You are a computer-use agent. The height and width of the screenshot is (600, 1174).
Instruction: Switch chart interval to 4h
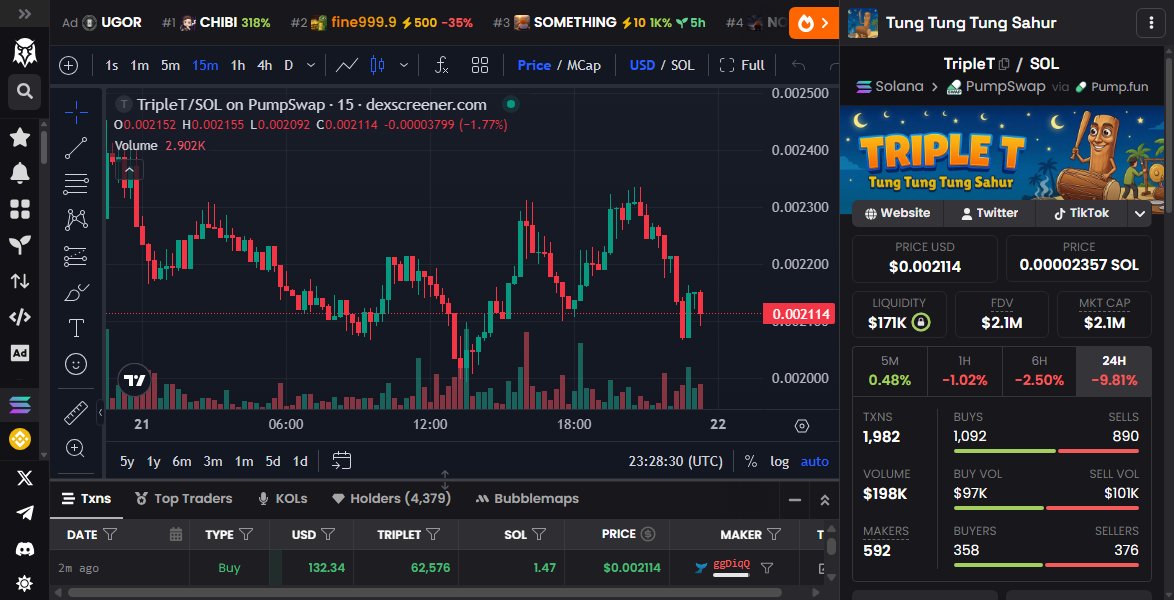point(264,66)
